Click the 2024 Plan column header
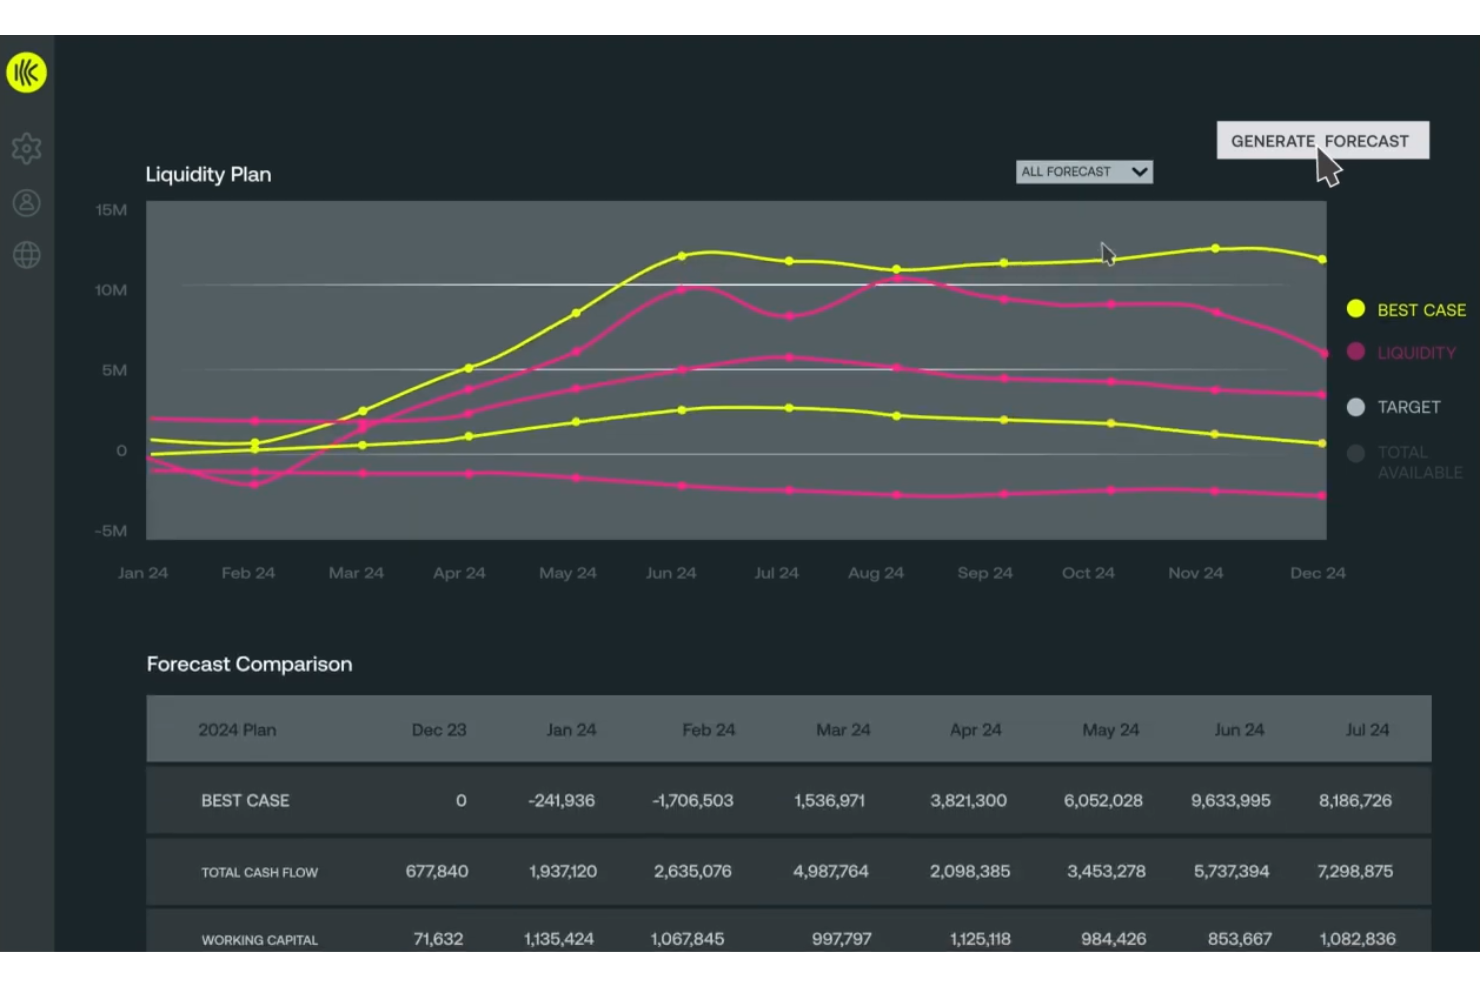Screen dimensions: 1480x987 click(237, 730)
